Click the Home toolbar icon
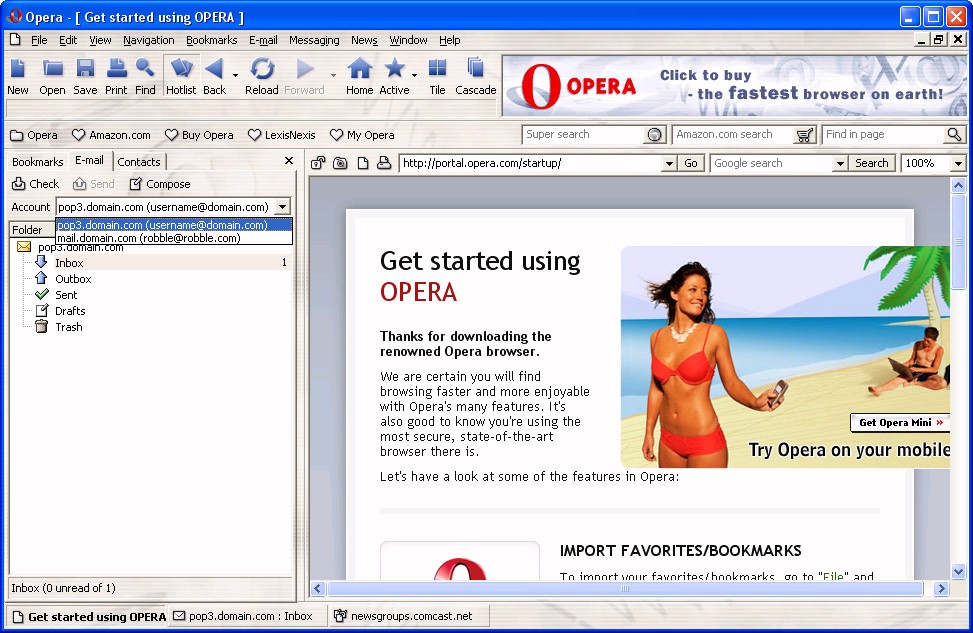The width and height of the screenshot is (973, 633). pos(359,69)
